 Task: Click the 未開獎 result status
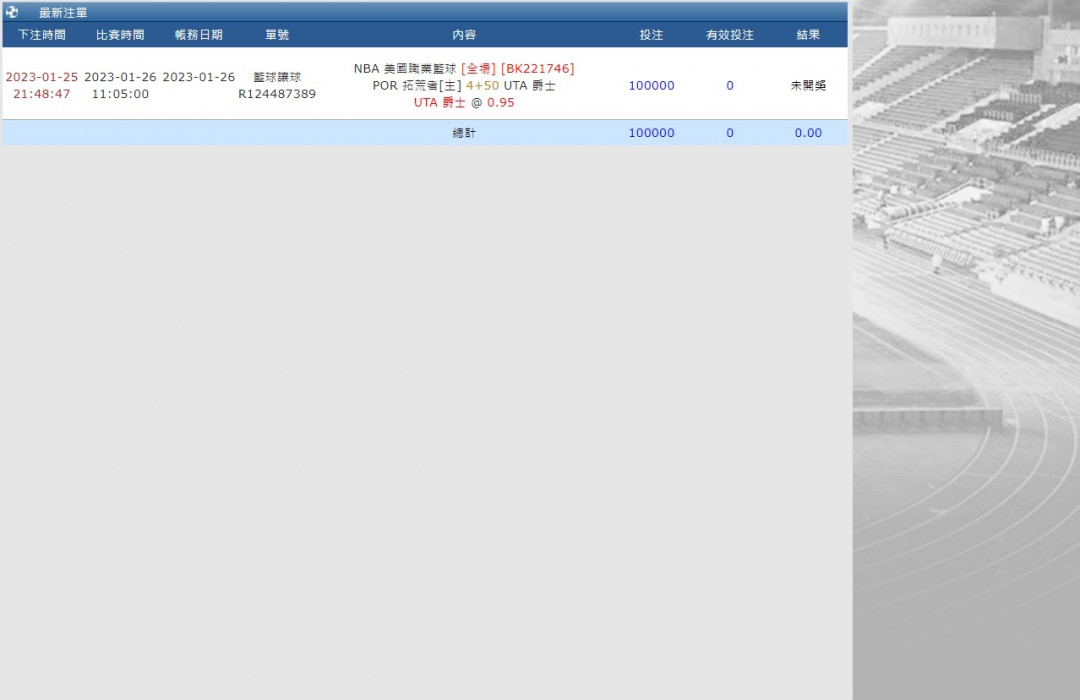(809, 85)
